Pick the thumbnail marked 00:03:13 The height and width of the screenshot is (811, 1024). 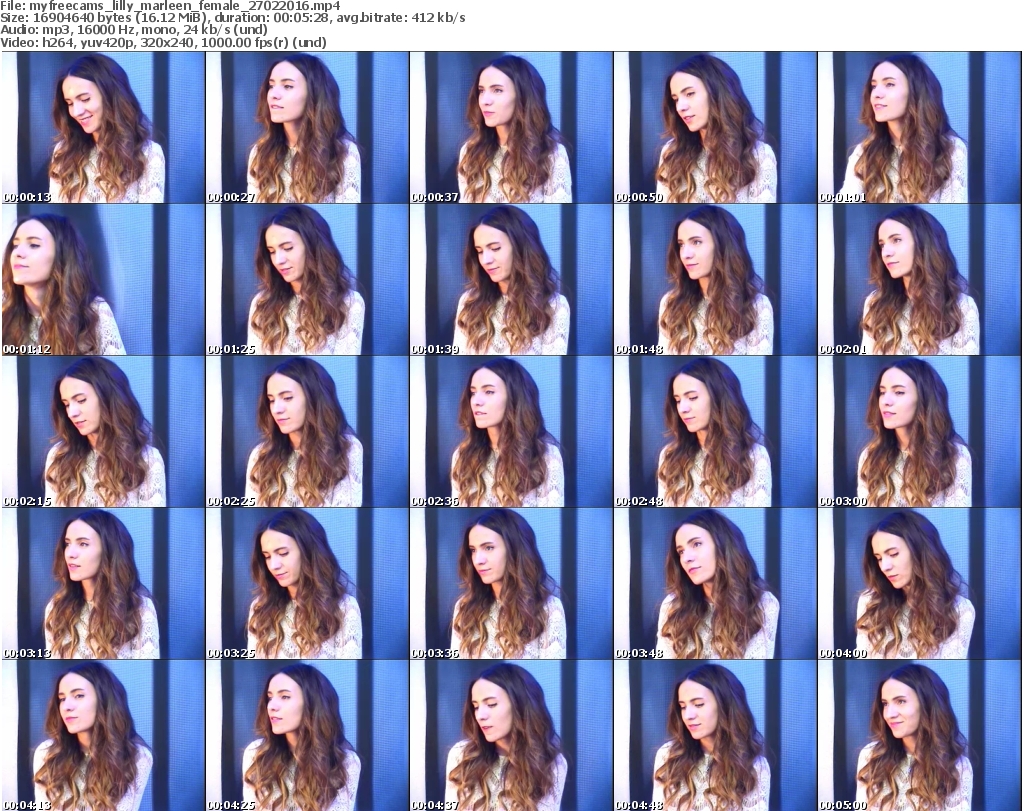click(x=103, y=584)
